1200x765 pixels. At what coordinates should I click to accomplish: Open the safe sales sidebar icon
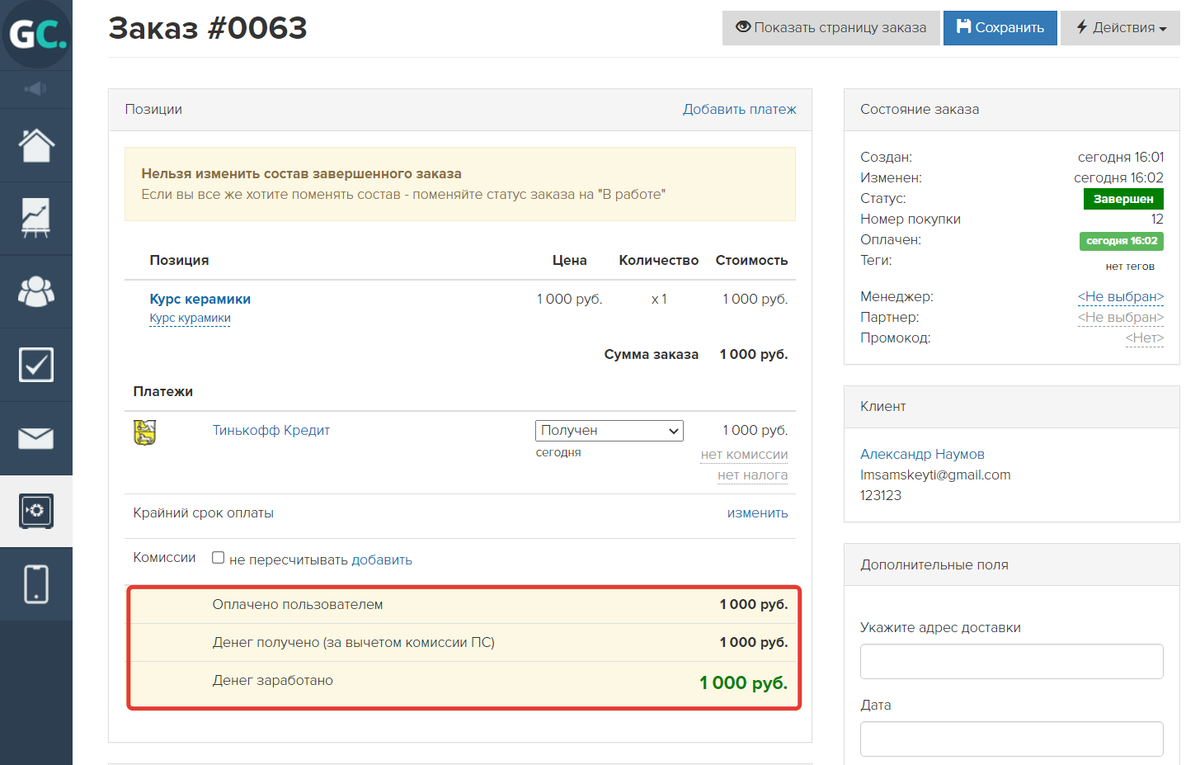click(36, 511)
